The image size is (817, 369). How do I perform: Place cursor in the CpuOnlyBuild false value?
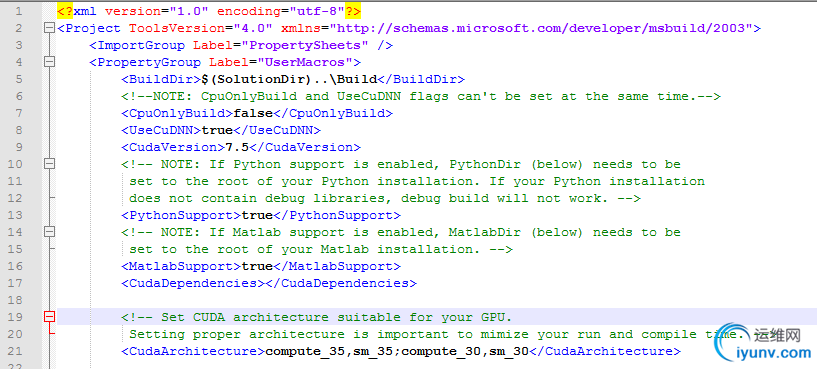[253, 113]
